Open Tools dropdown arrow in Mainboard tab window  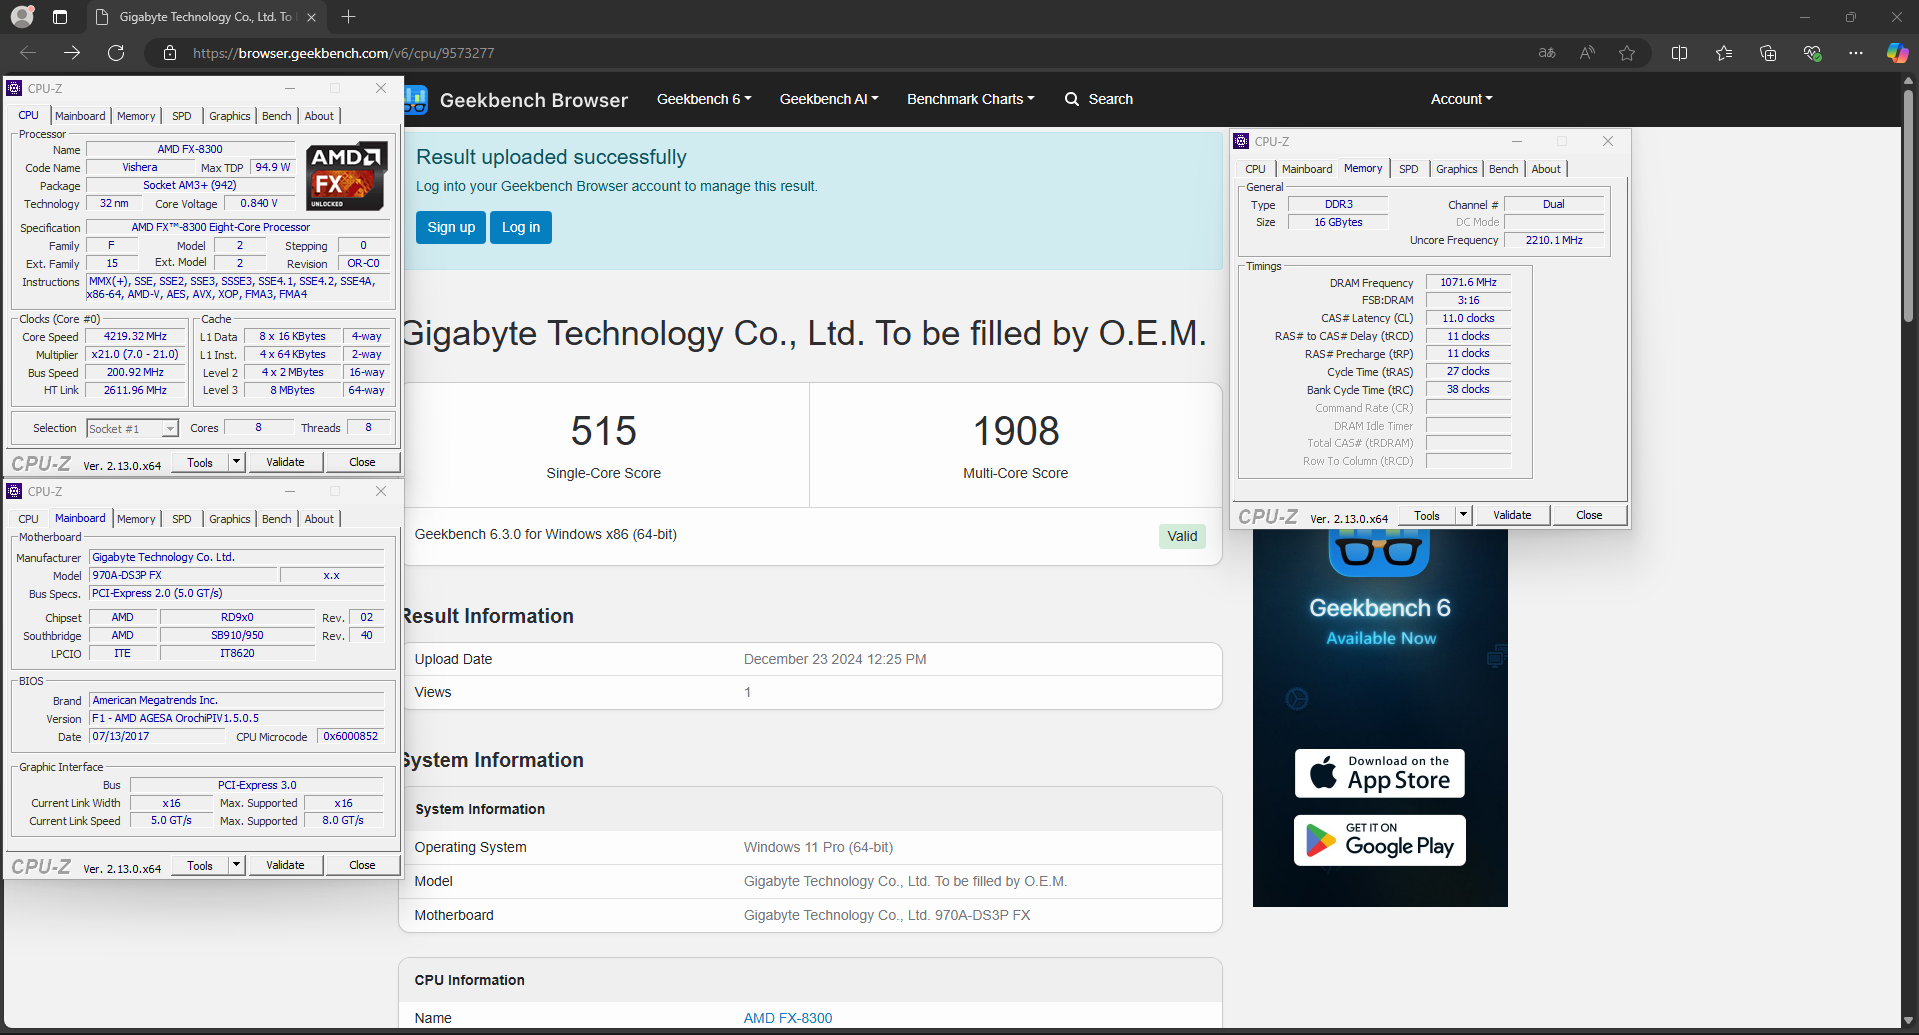(237, 865)
